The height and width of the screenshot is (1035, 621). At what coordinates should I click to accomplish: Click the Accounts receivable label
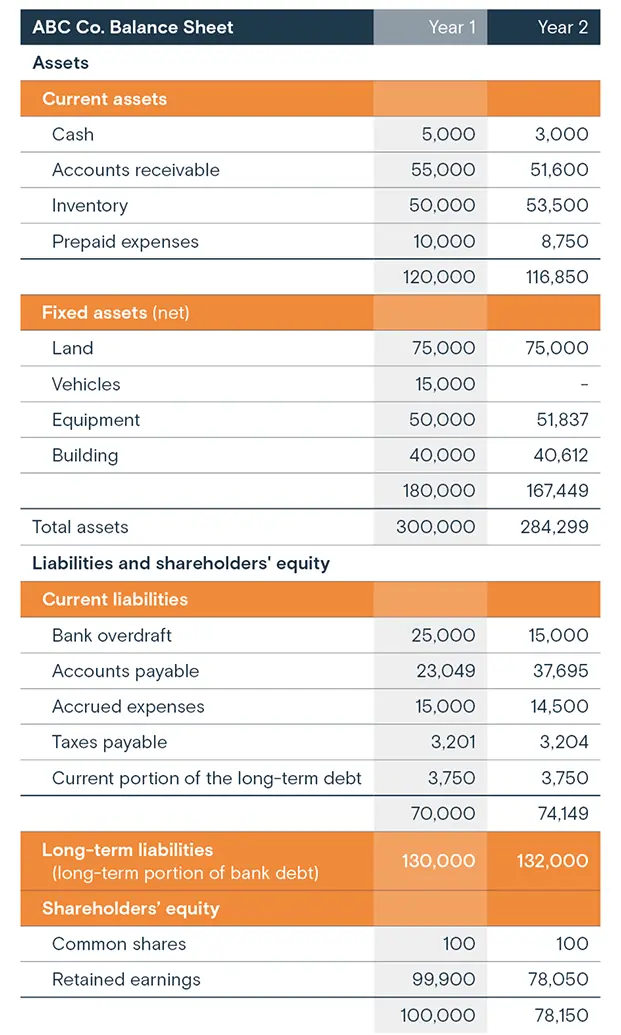pyautogui.click(x=135, y=170)
